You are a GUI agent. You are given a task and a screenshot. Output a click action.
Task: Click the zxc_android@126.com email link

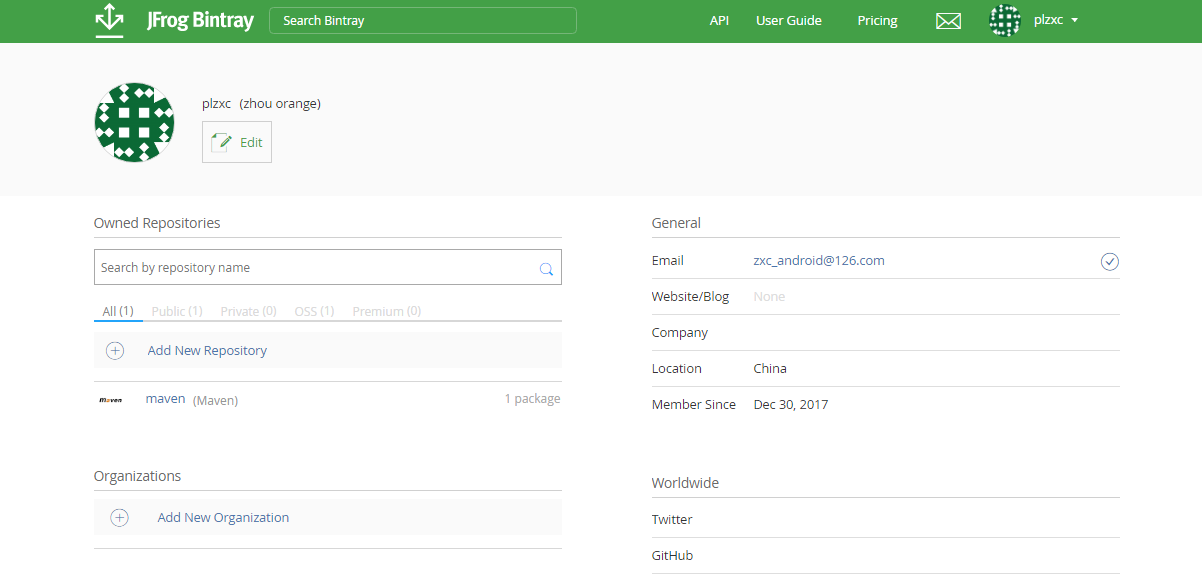(819, 260)
